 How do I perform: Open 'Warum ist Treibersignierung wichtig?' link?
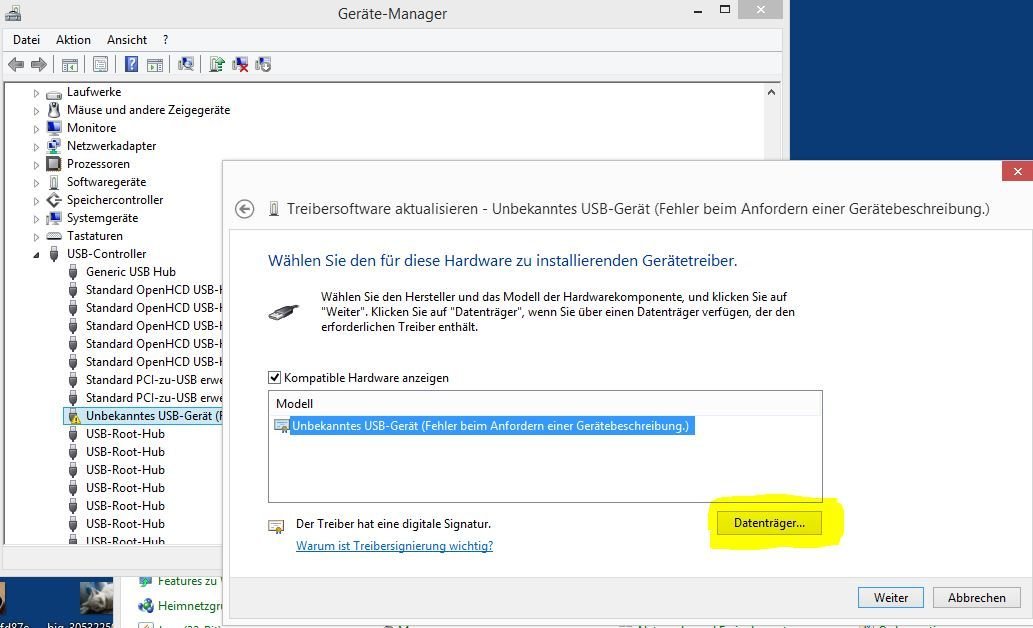pyautogui.click(x=394, y=546)
